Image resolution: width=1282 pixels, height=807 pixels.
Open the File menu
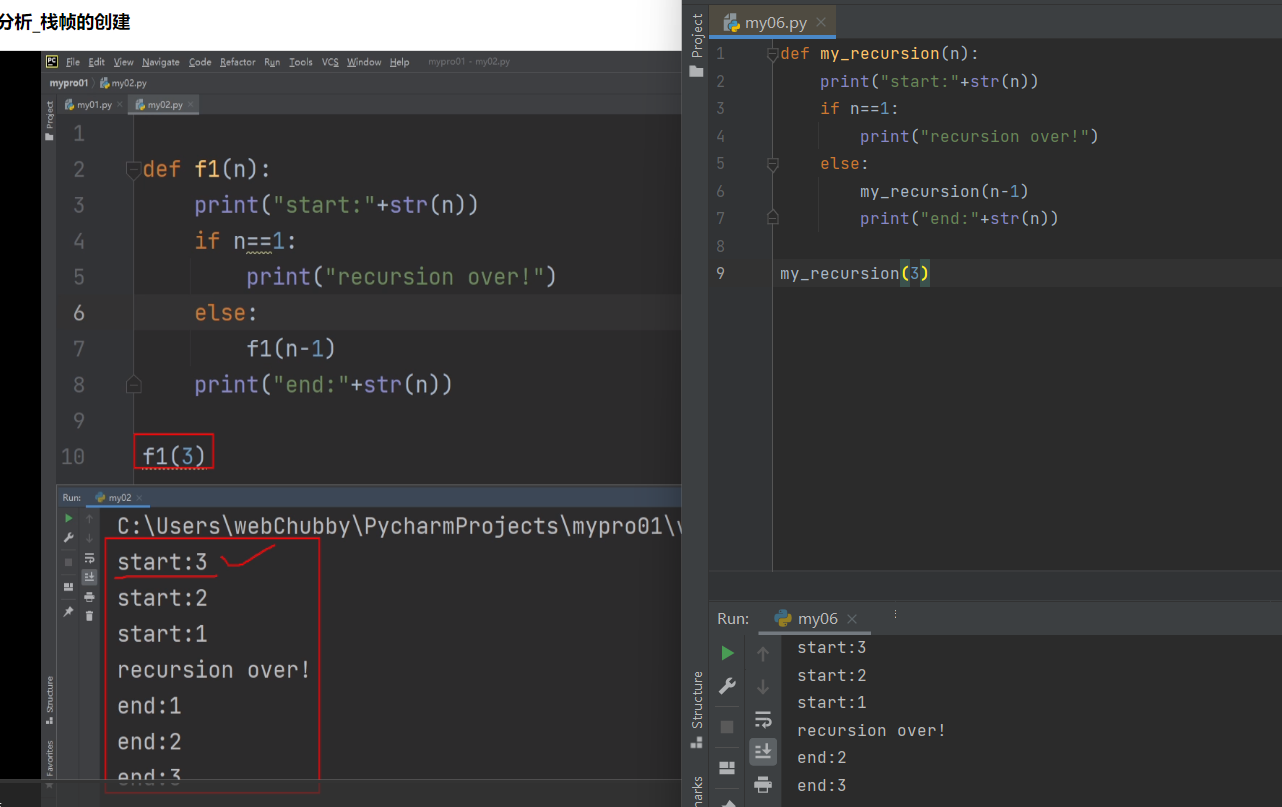(x=73, y=62)
